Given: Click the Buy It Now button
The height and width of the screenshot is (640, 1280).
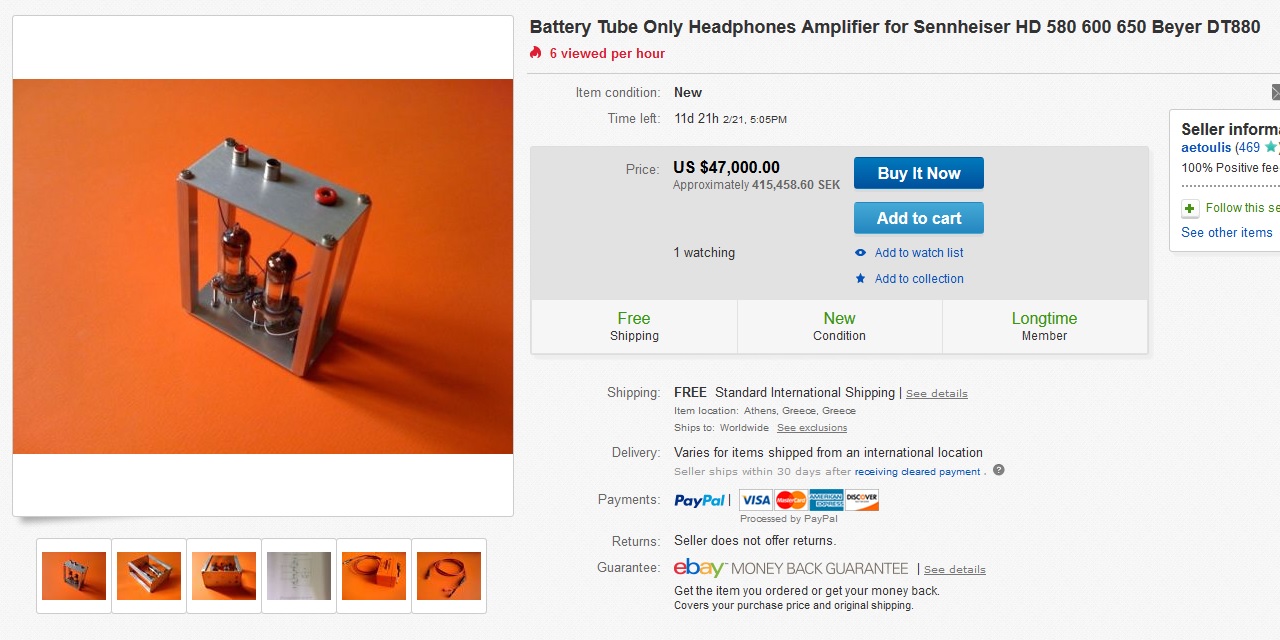Looking at the screenshot, I should coord(918,173).
